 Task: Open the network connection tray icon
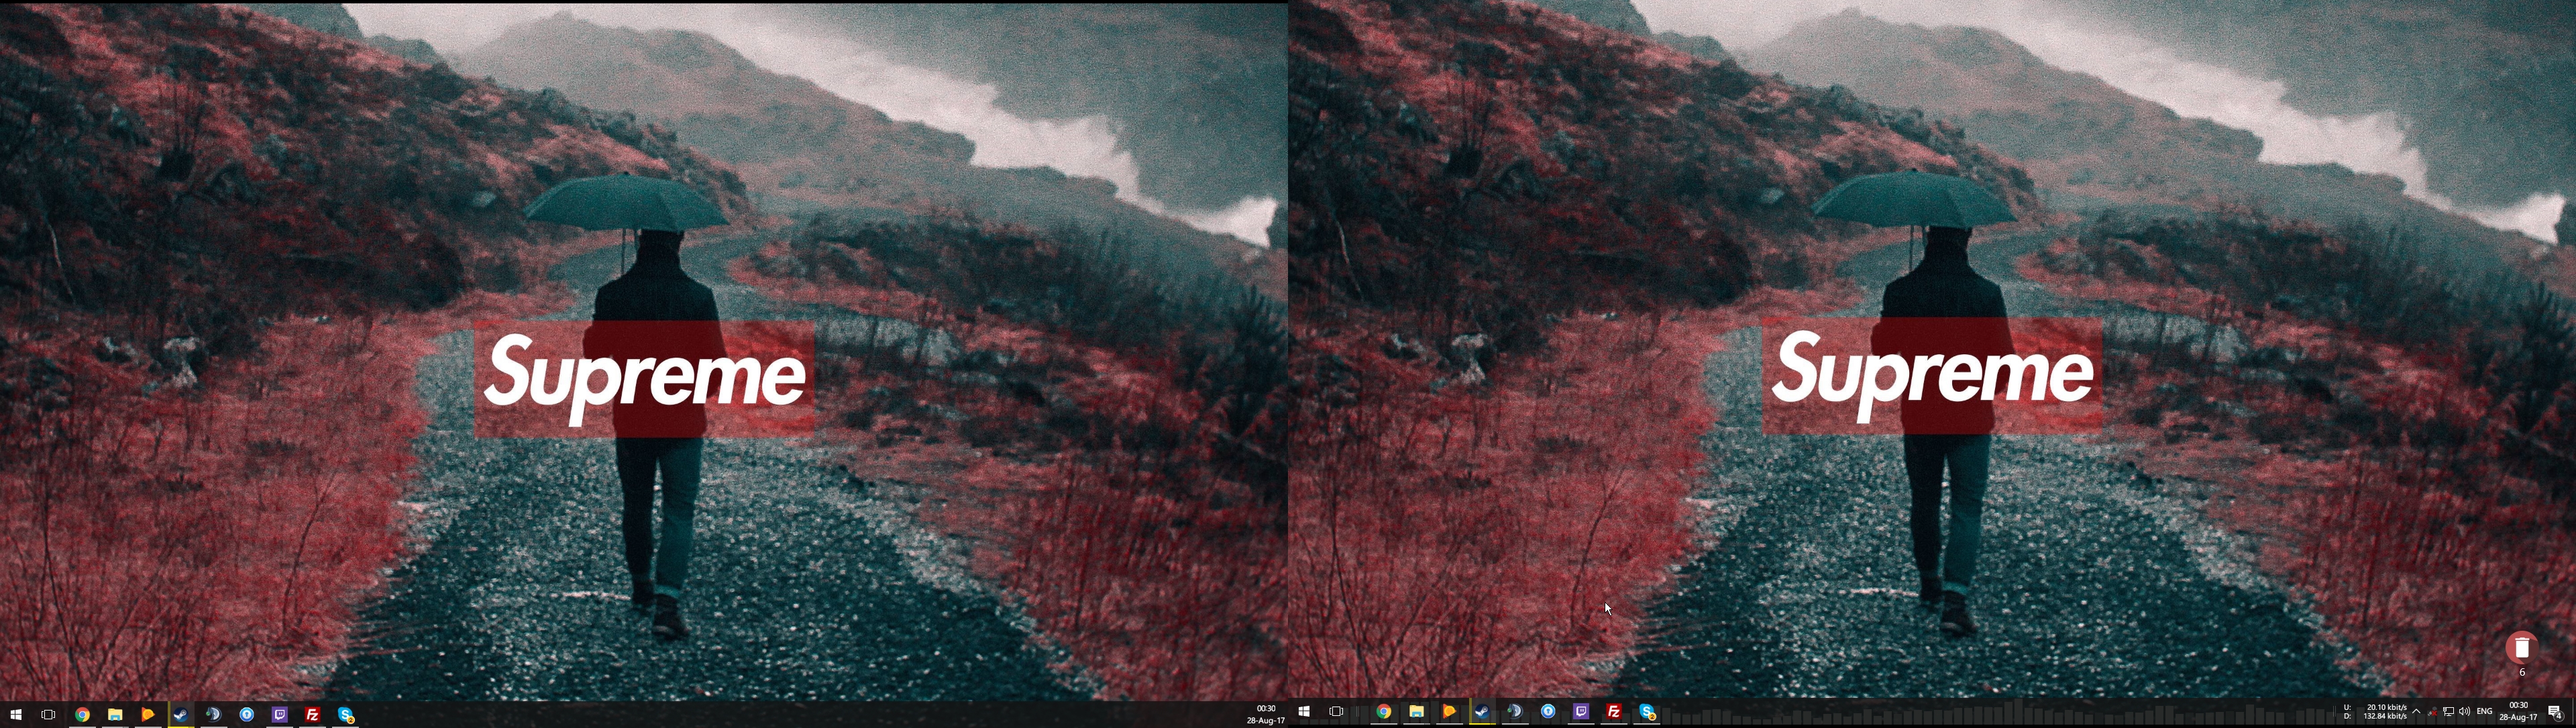[x=2448, y=711]
